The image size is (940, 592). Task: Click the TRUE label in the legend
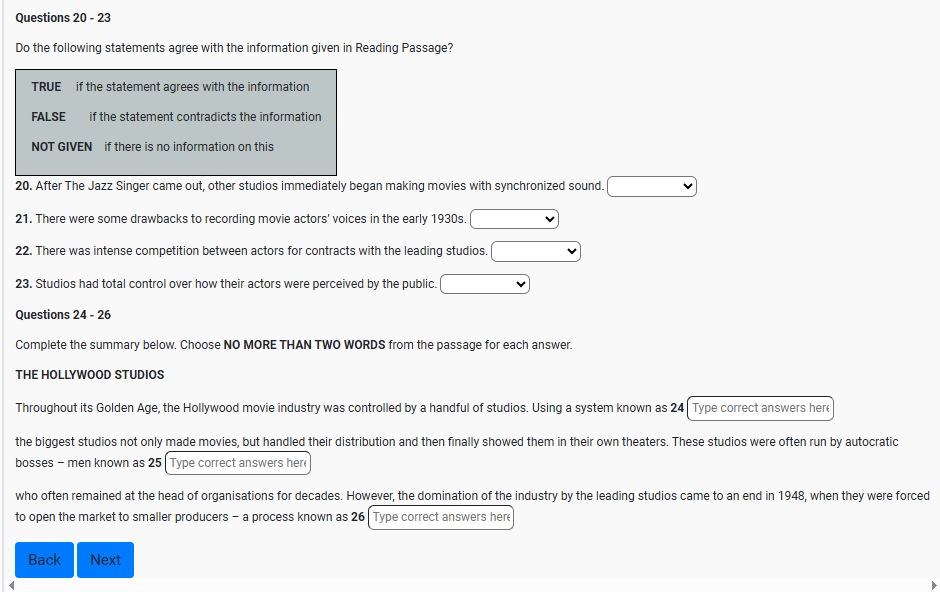46,87
